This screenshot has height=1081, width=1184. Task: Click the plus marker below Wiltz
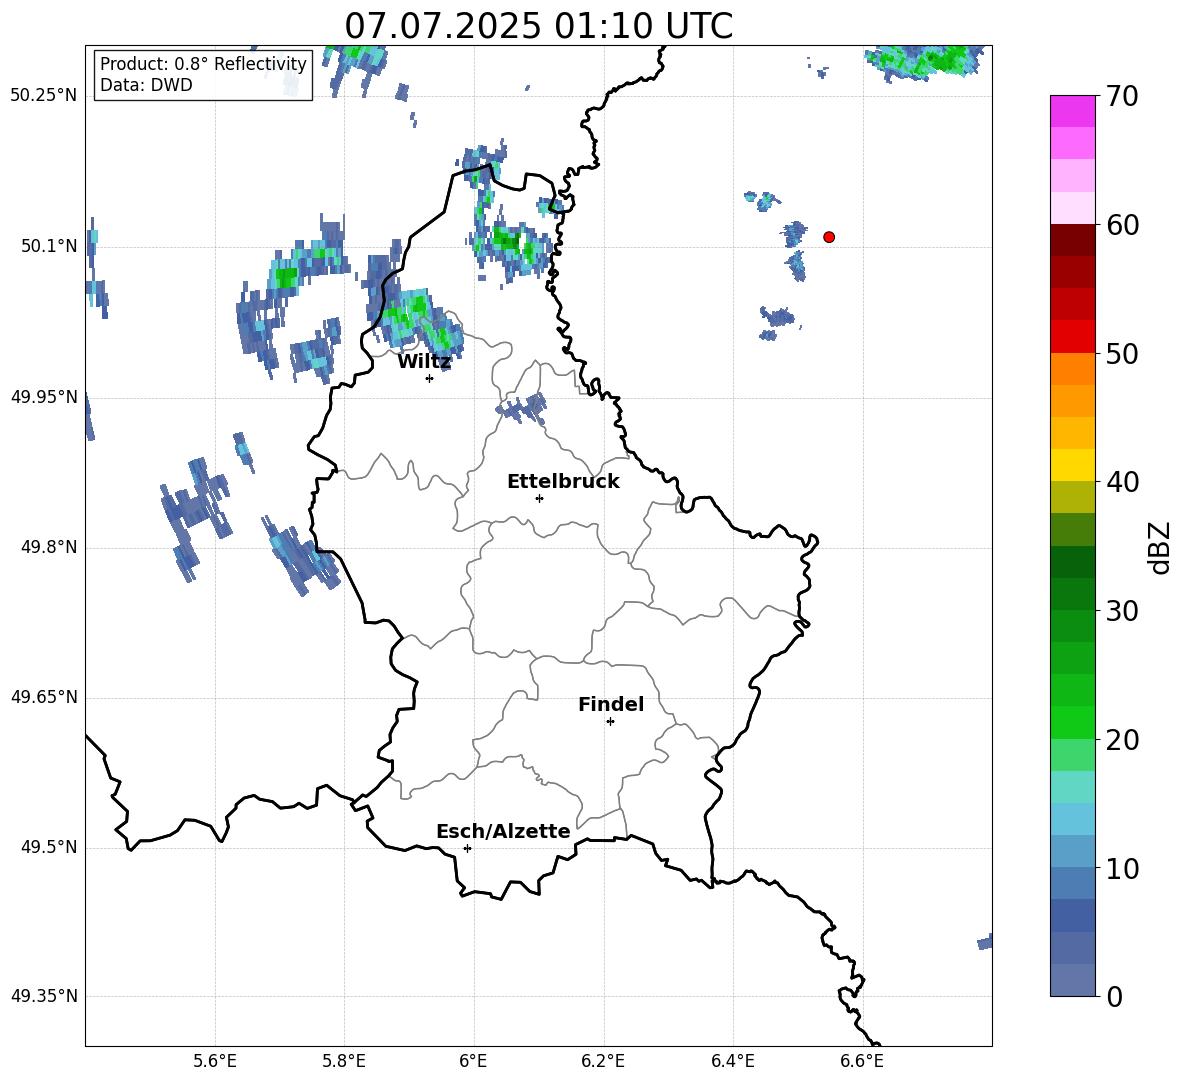pos(430,379)
